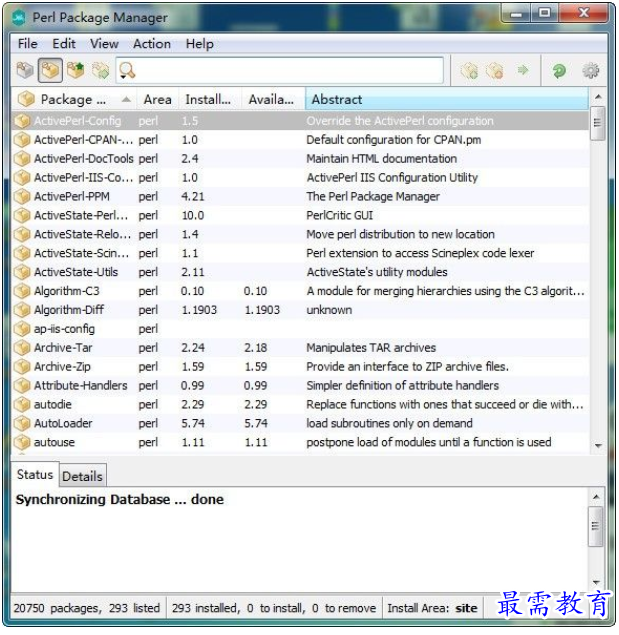Switch to the Status tab
Viewport: 619px width, 635px height.
pos(35,474)
